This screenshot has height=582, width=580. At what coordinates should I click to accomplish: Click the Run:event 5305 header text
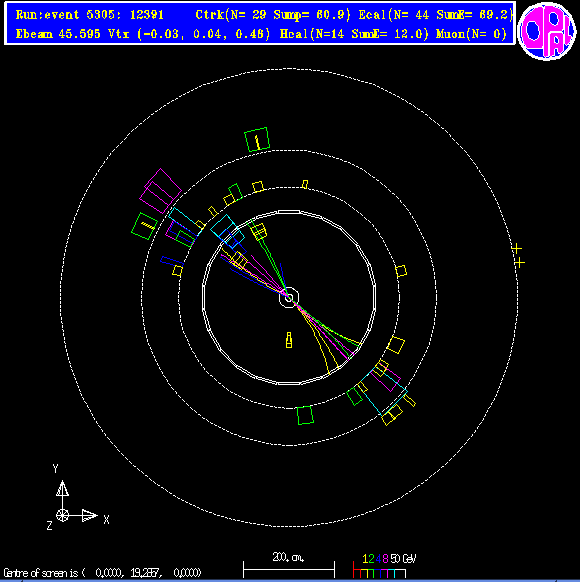pos(89,15)
